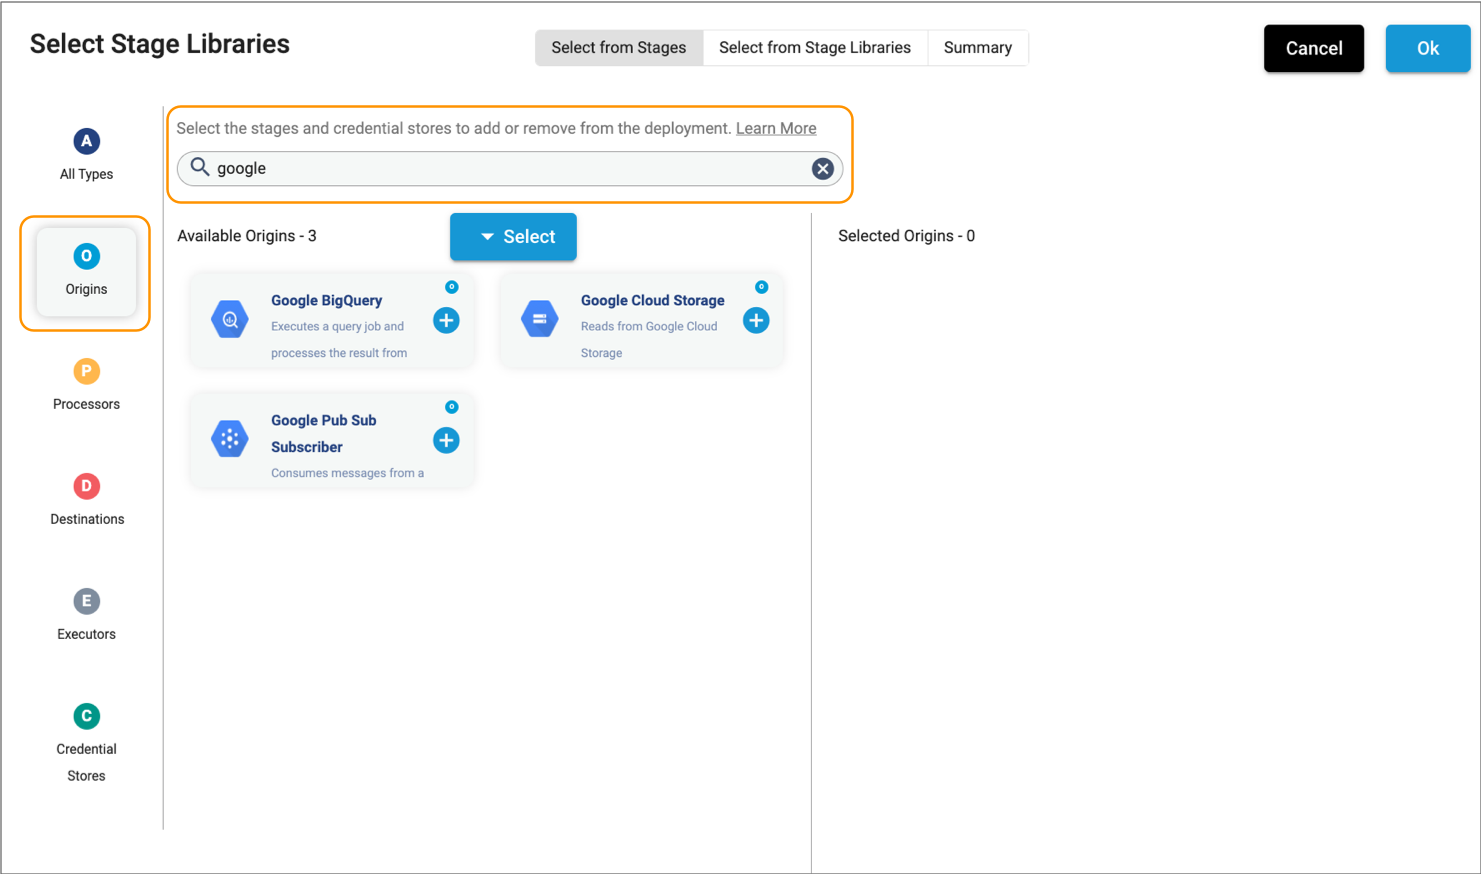Click the origin badge on Google Cloud Storage card
Viewport: 1481px width, 874px height.
pos(762,287)
